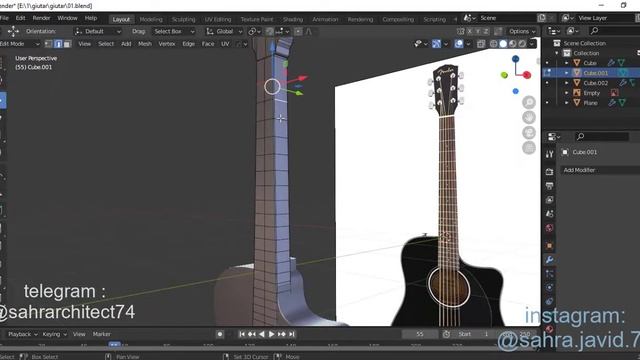Select face select mode icon
This screenshot has width=640, height=360.
67,44
